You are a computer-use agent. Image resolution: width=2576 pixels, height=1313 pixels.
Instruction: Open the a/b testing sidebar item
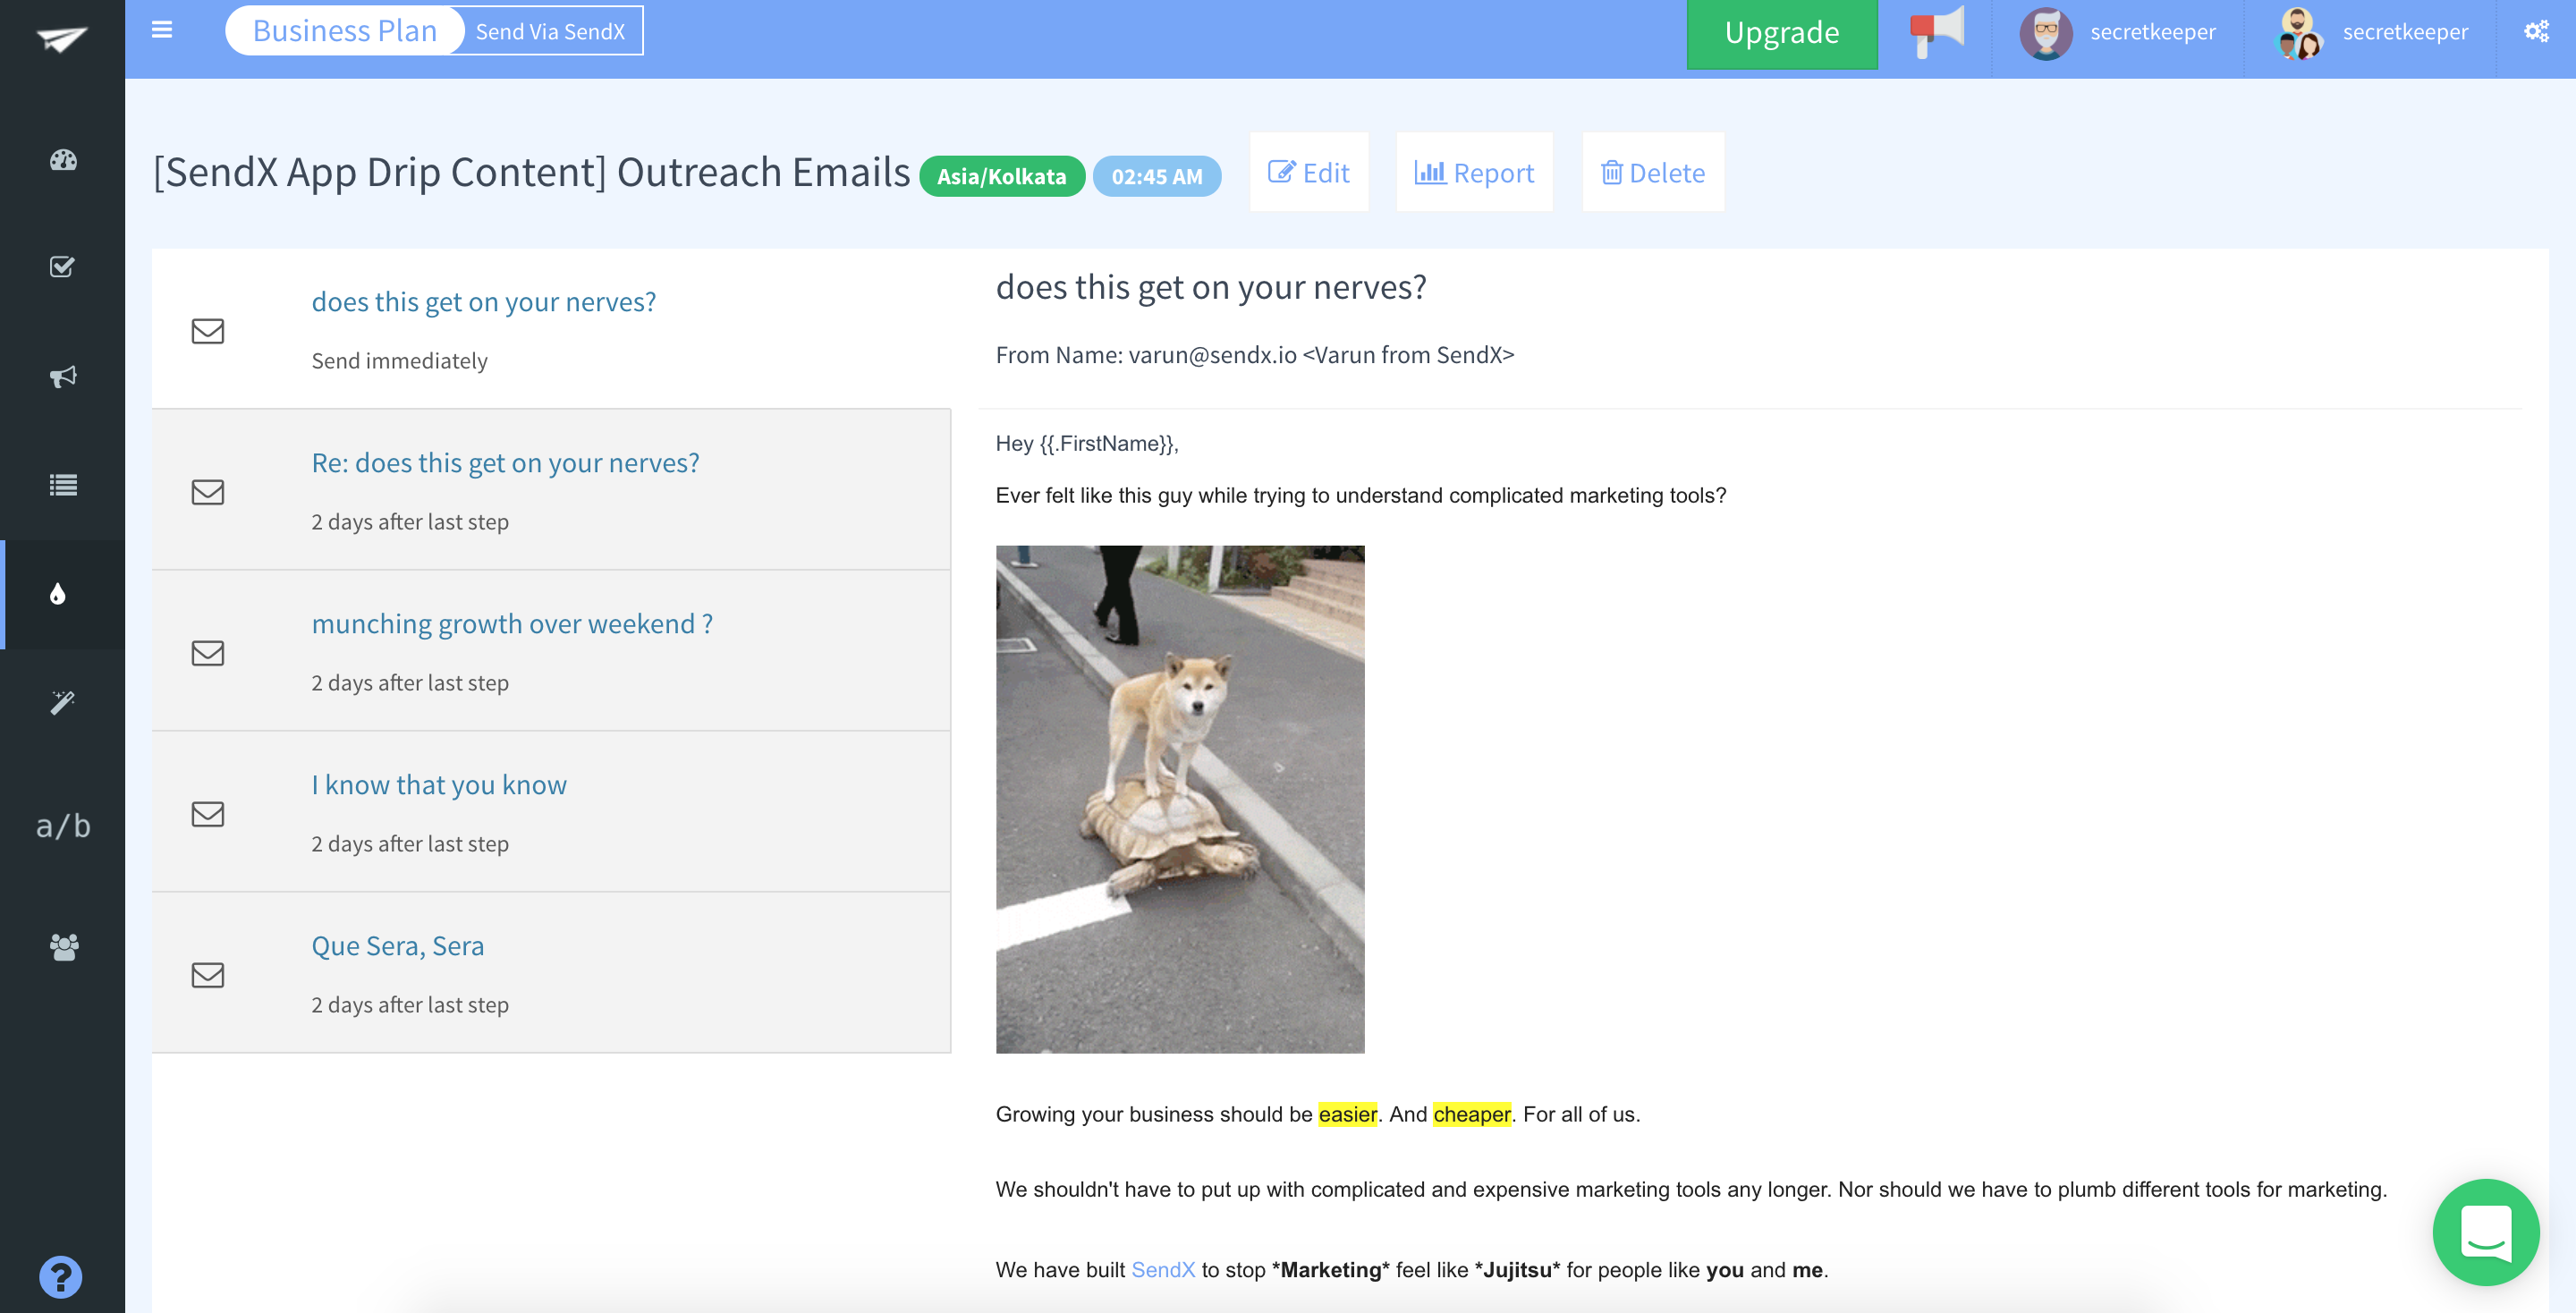click(63, 826)
